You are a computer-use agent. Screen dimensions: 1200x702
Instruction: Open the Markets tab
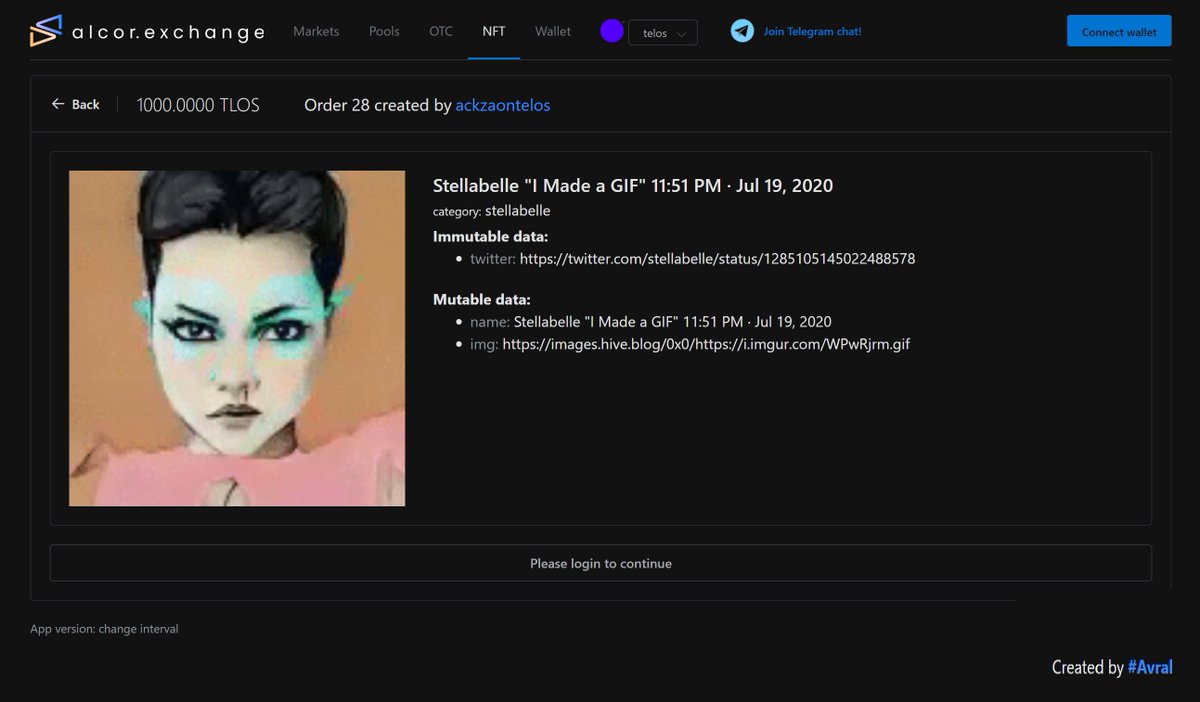316,31
